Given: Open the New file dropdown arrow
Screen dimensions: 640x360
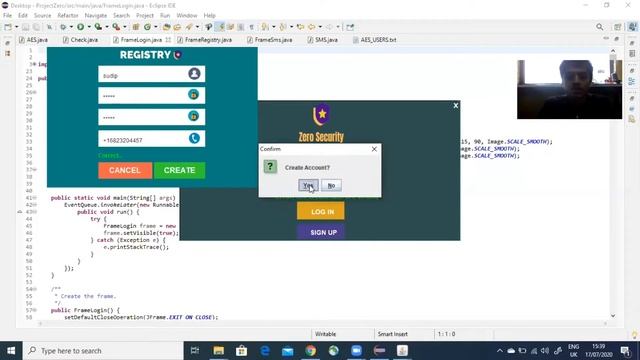Looking at the screenshot, I should click(17, 27).
